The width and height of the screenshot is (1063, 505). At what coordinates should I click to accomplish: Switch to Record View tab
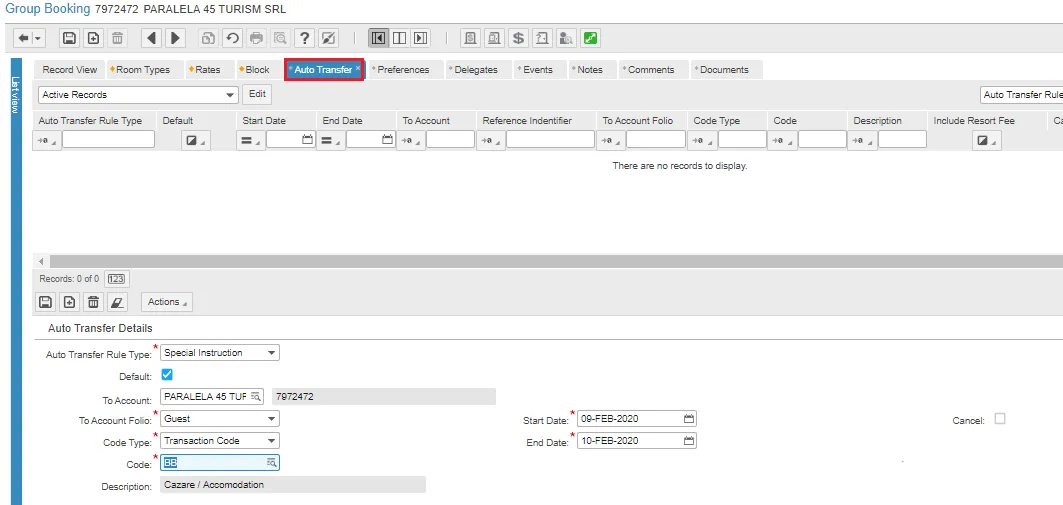[70, 70]
